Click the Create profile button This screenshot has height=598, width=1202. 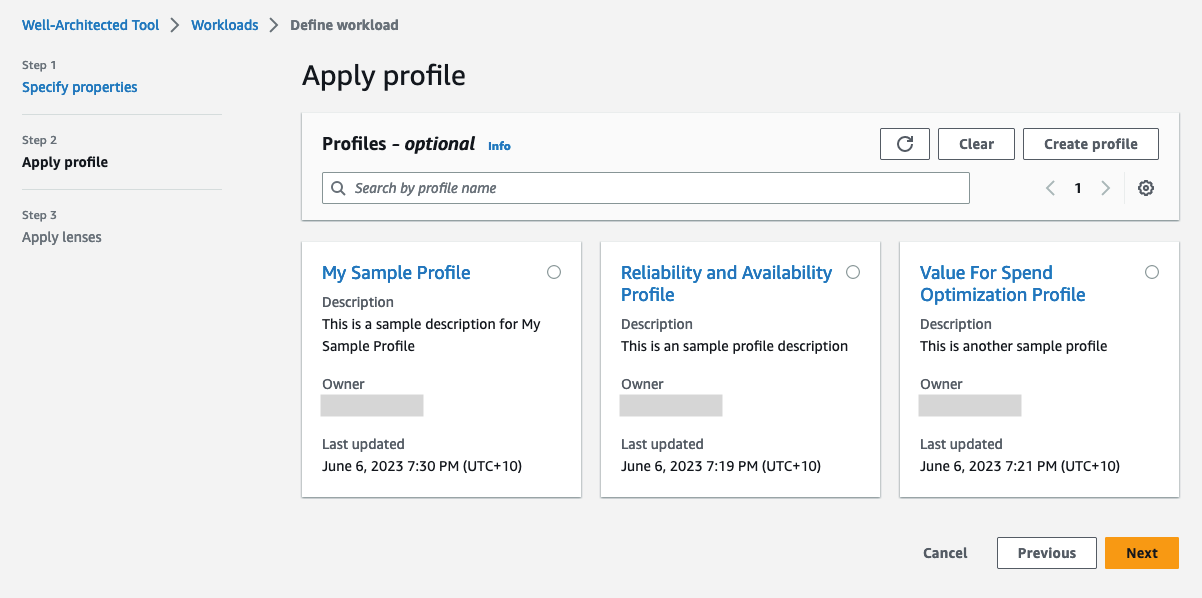[x=1090, y=144]
